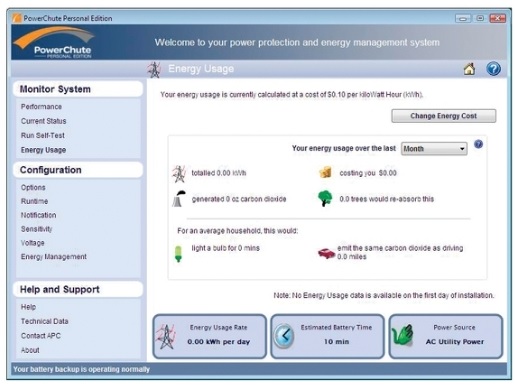Click 'costing you $0.00' text
Viewport: 515px width, 387px height.
tap(368, 173)
